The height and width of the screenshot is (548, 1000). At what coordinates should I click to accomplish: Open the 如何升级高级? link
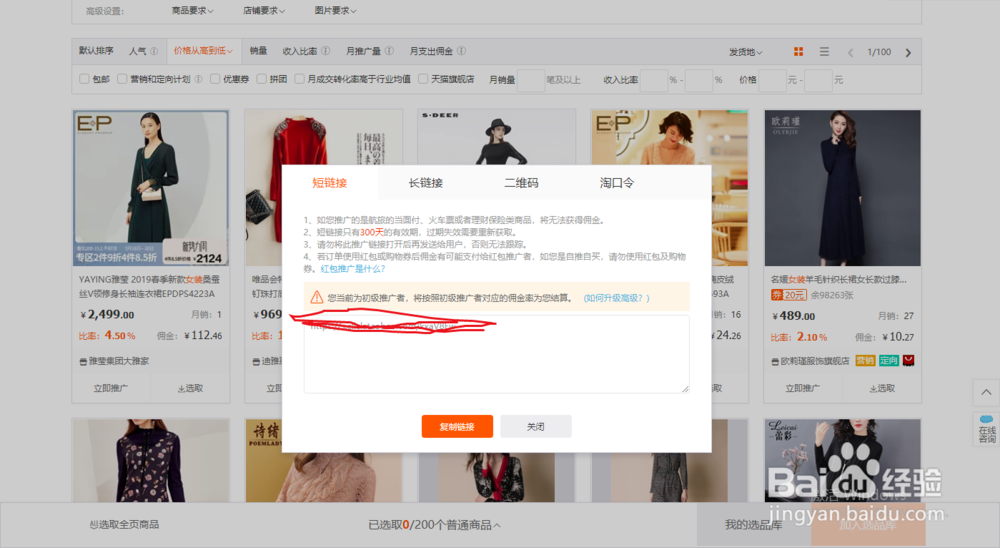click(x=616, y=298)
